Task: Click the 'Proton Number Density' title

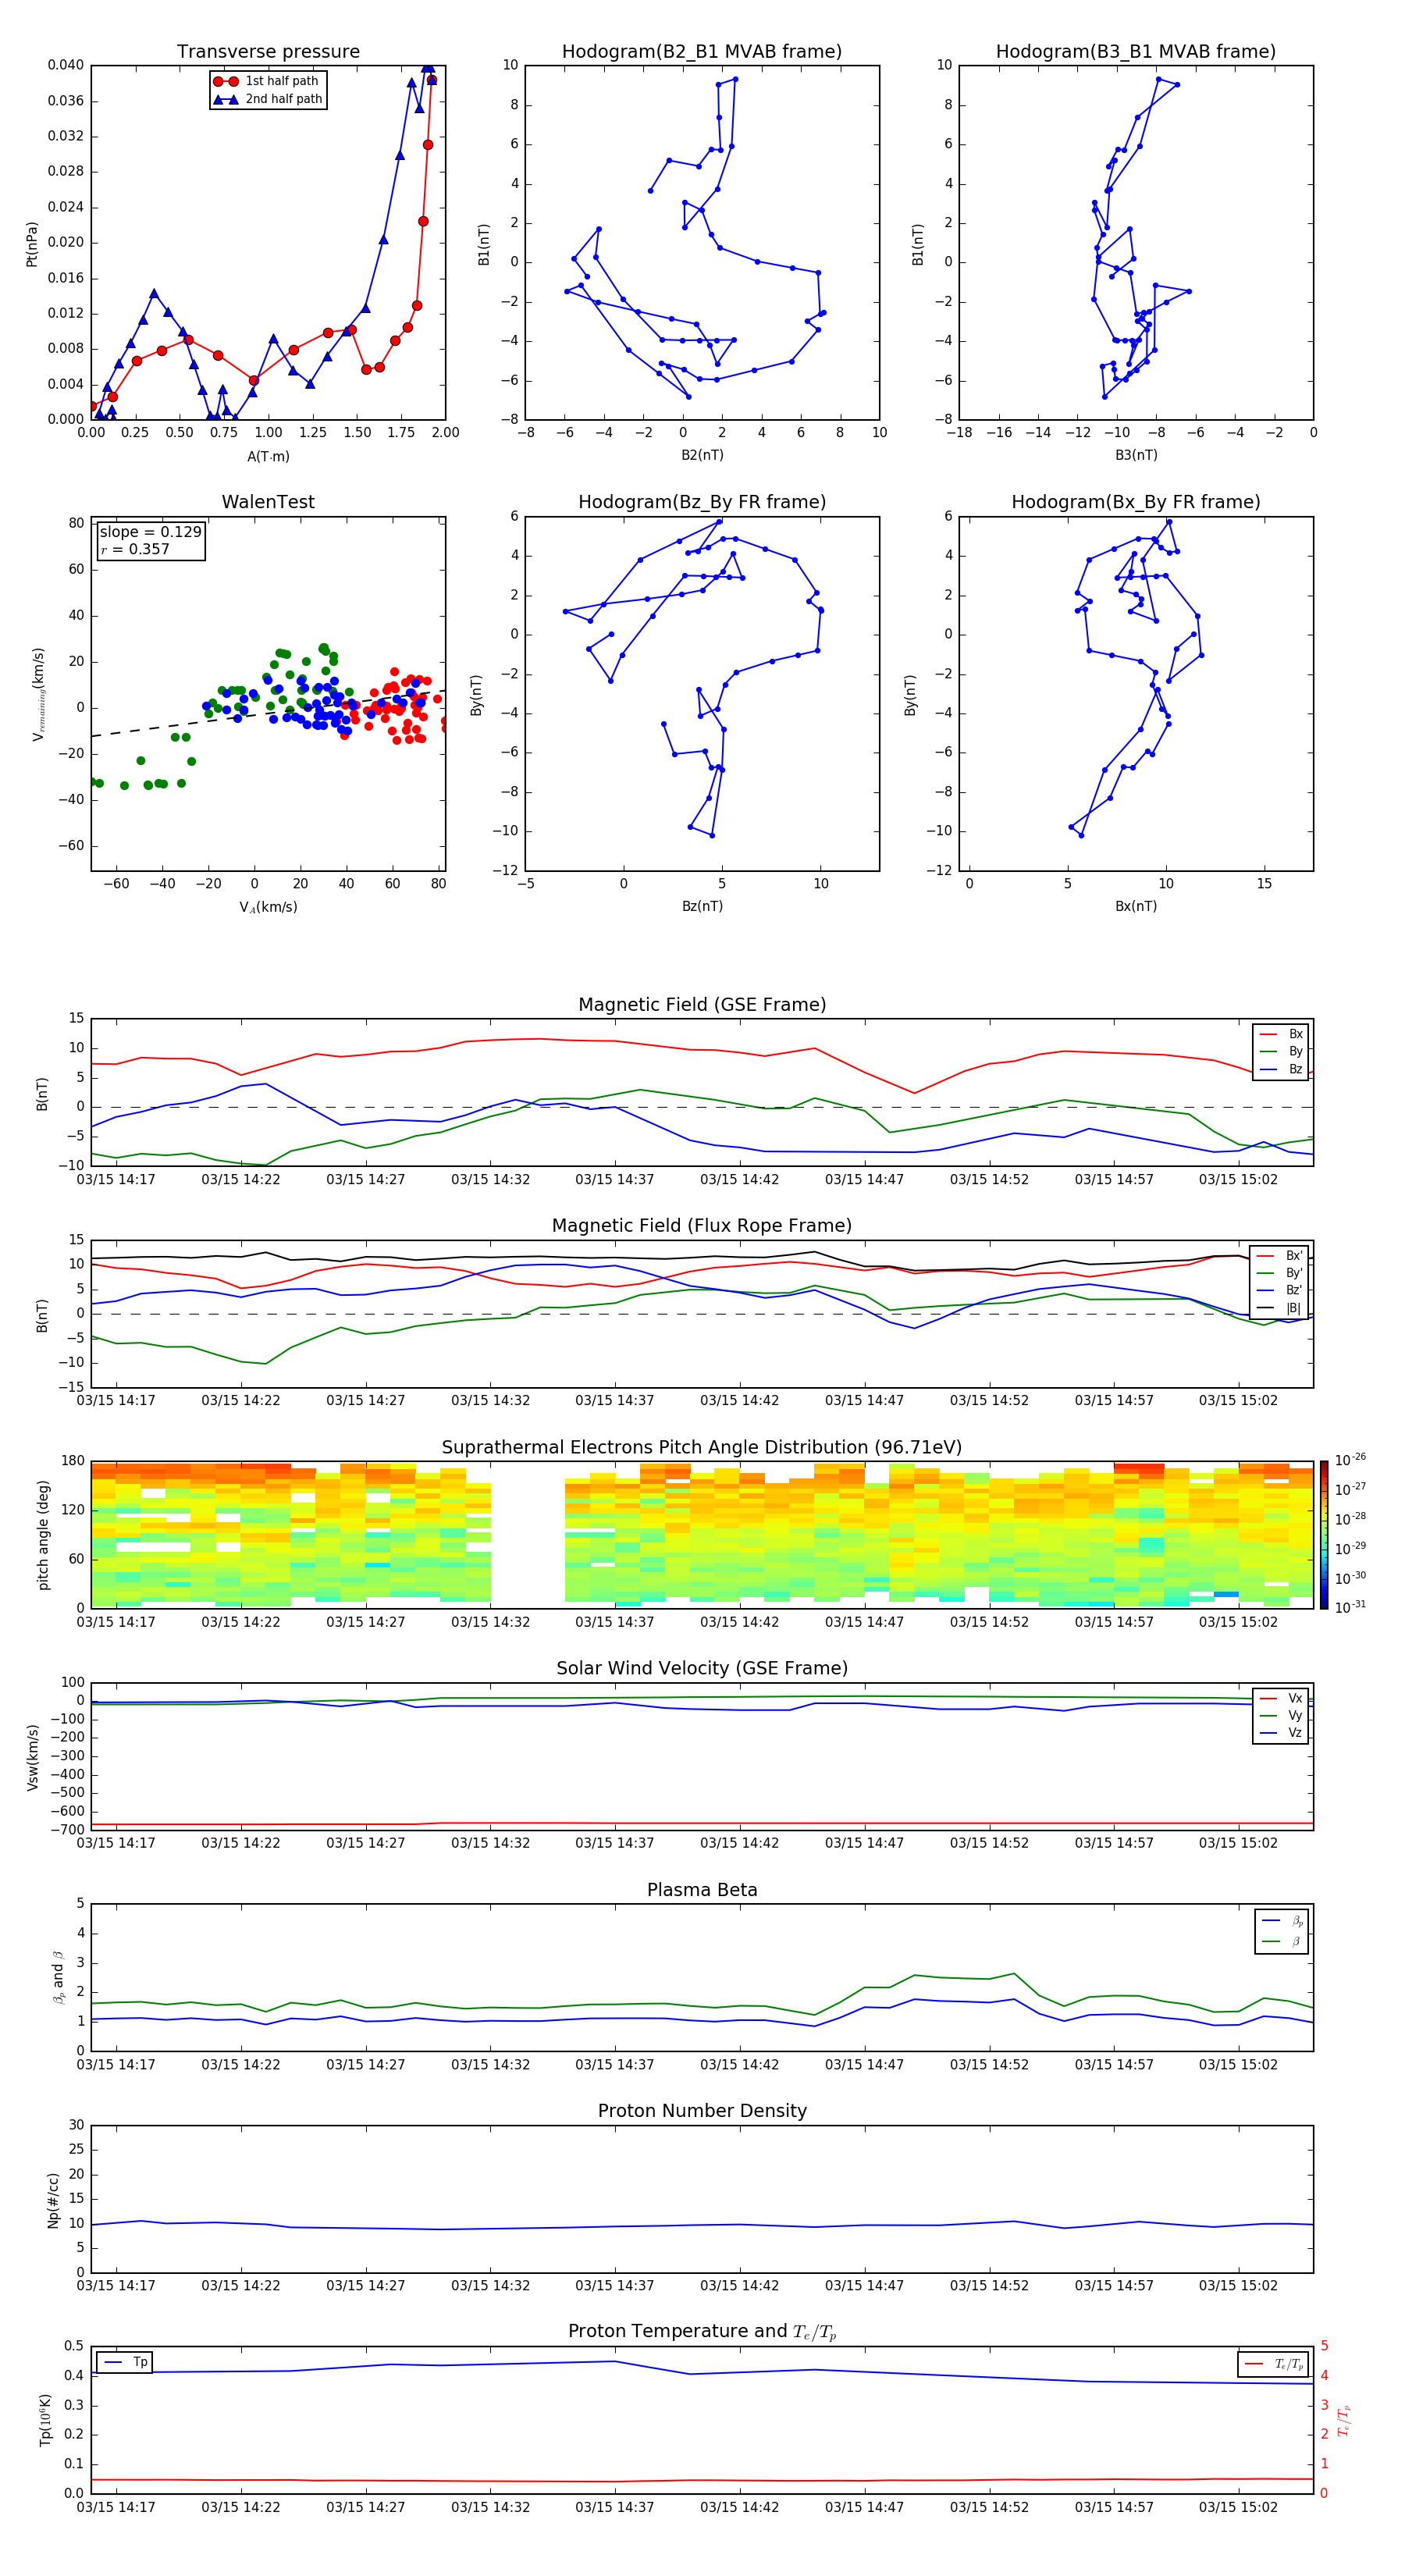Action: pyautogui.click(x=702, y=2111)
